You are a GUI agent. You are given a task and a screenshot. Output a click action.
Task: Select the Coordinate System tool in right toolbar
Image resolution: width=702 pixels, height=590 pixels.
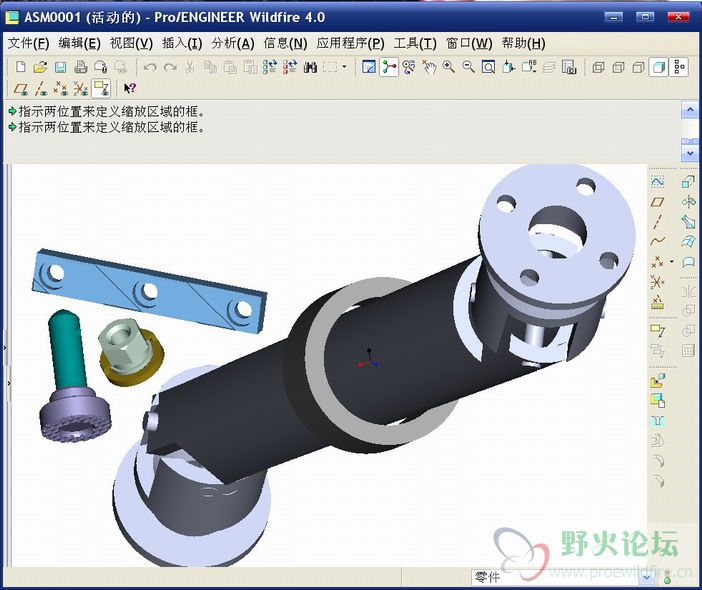pos(657,282)
